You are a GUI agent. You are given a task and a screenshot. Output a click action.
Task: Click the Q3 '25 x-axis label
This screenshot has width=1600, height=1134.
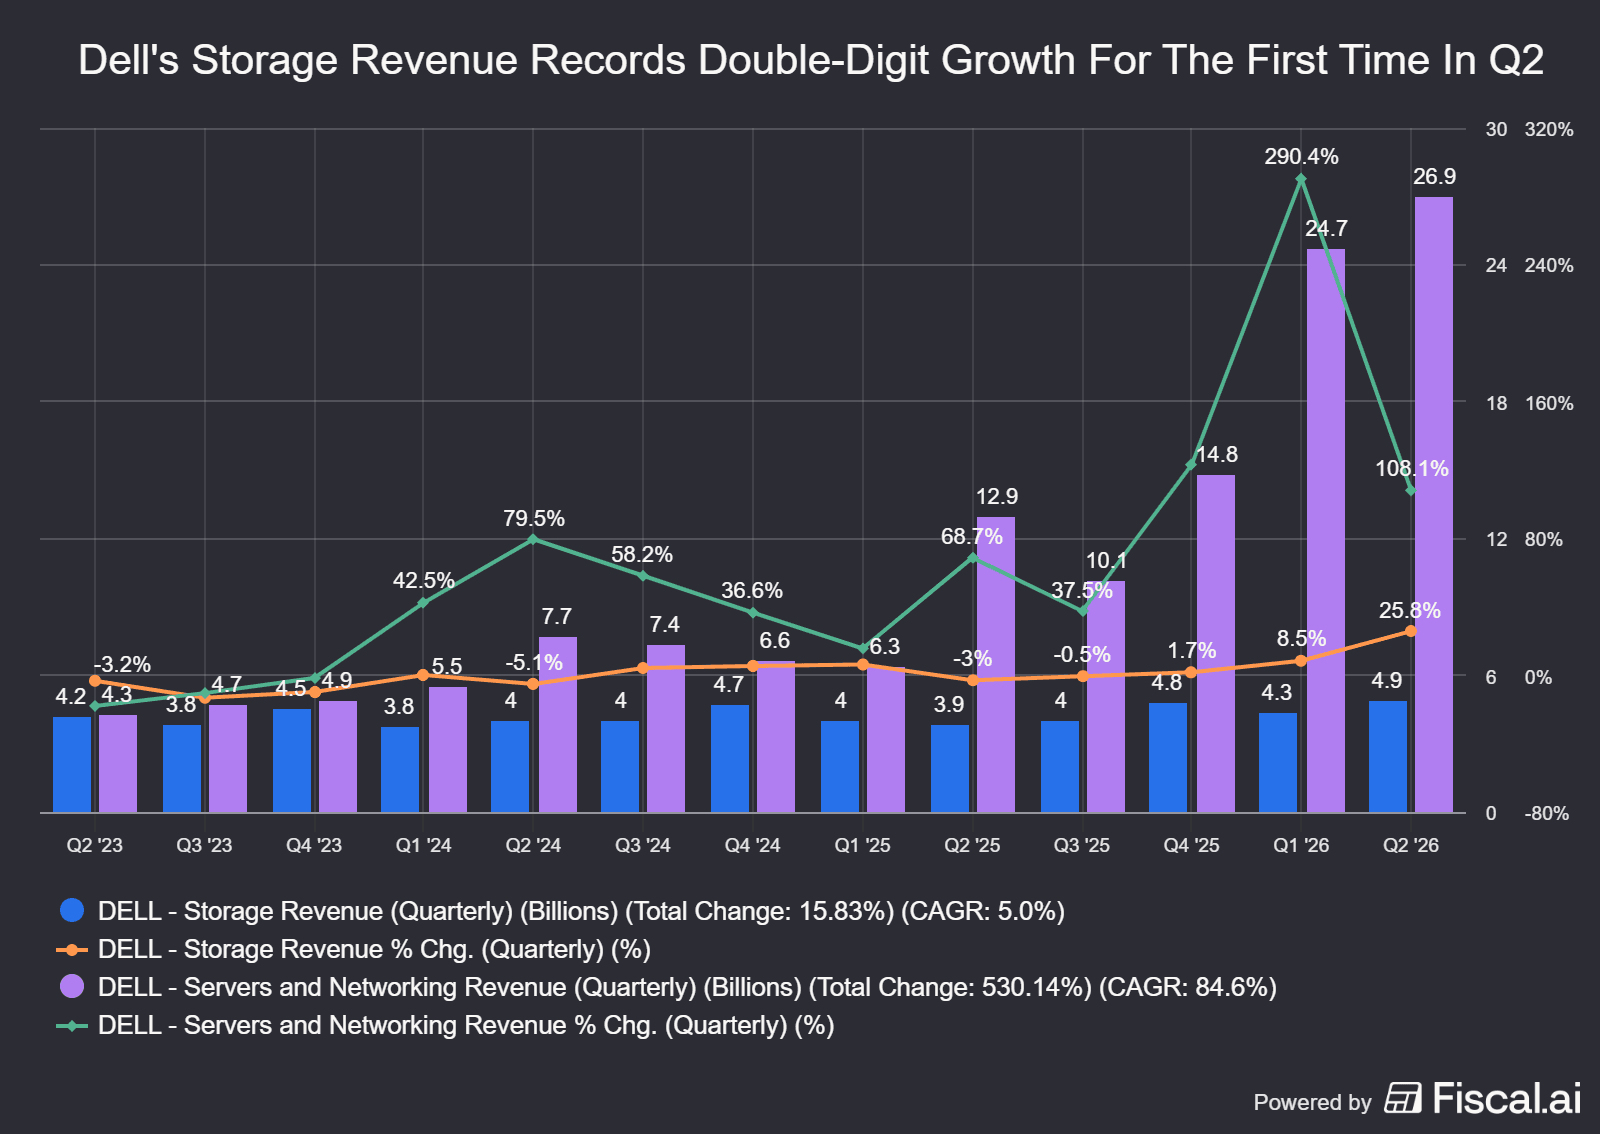coord(1082,845)
